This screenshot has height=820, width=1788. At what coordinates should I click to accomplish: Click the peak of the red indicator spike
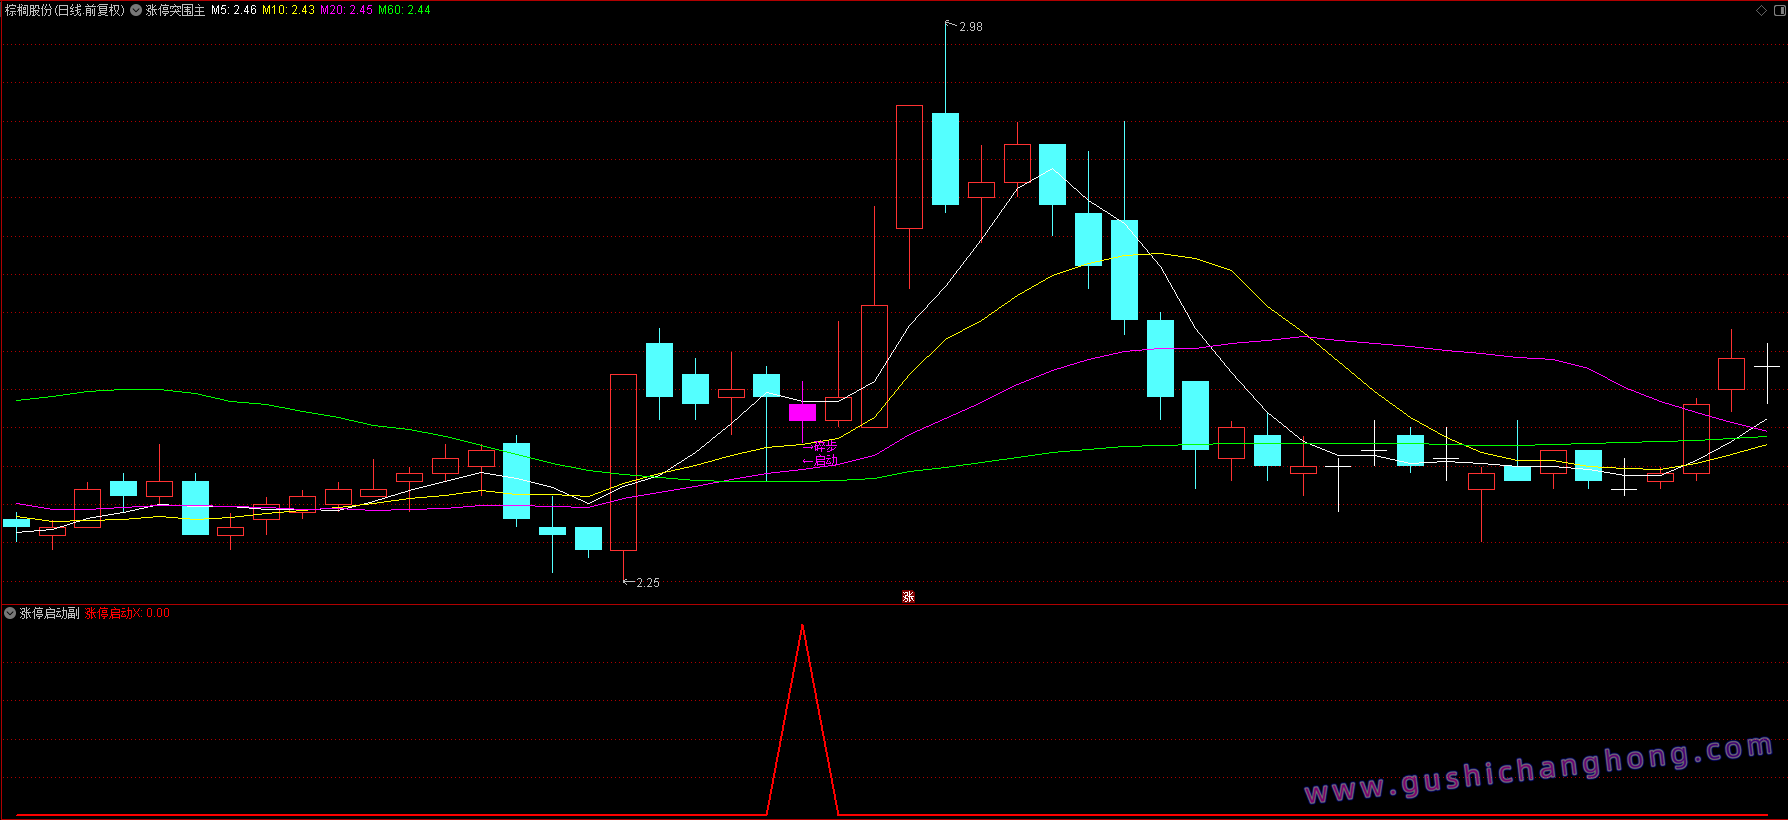(802, 627)
